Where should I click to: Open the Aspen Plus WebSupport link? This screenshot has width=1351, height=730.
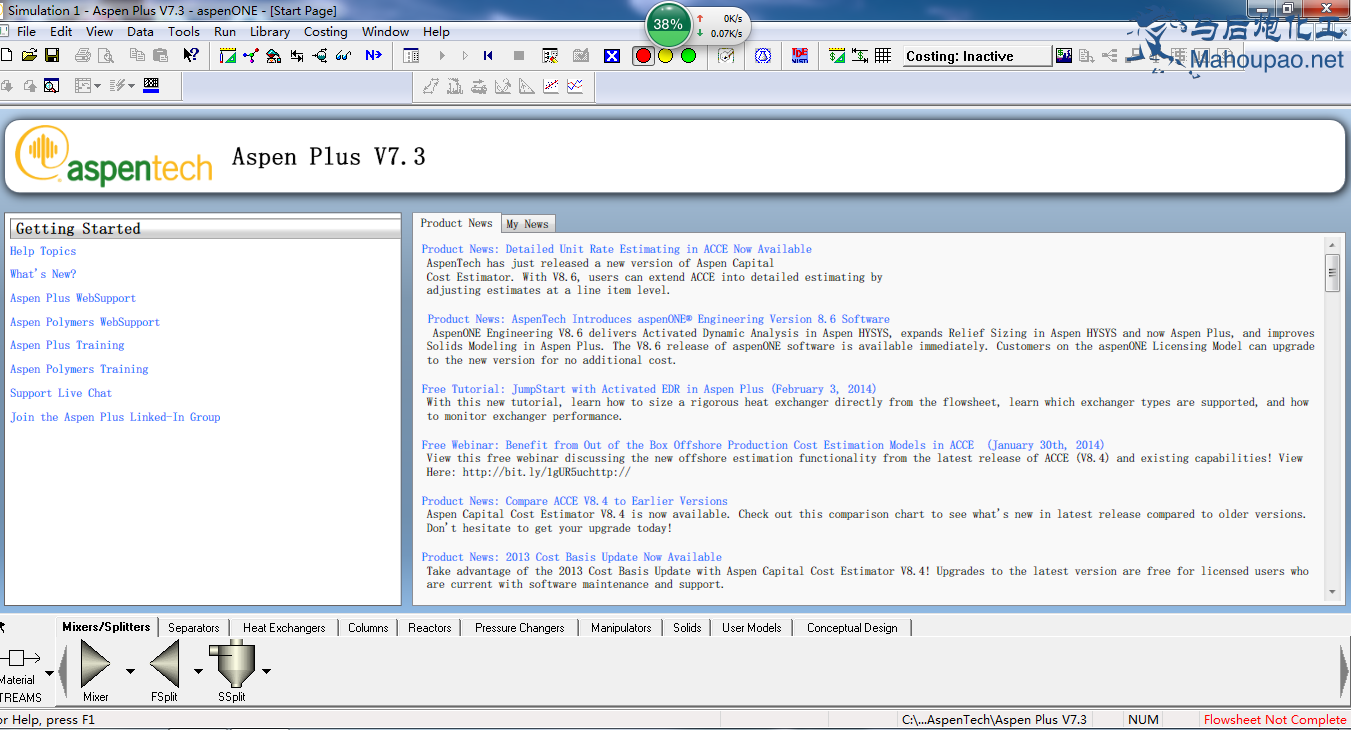73,298
